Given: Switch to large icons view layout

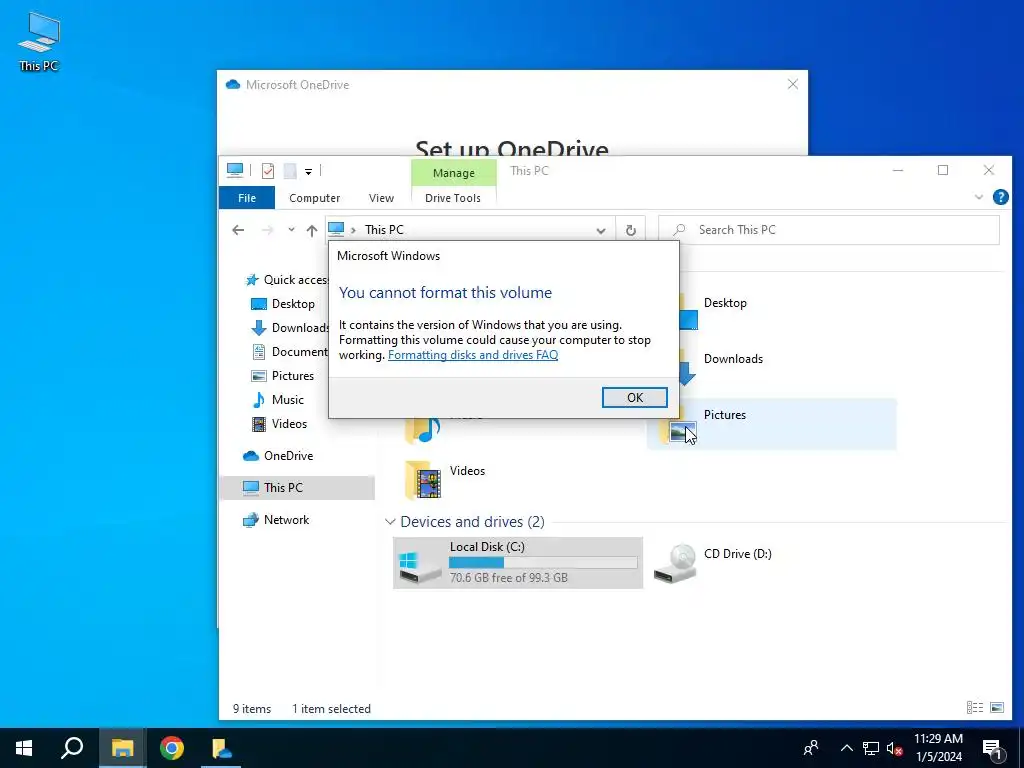Looking at the screenshot, I should click(997, 707).
